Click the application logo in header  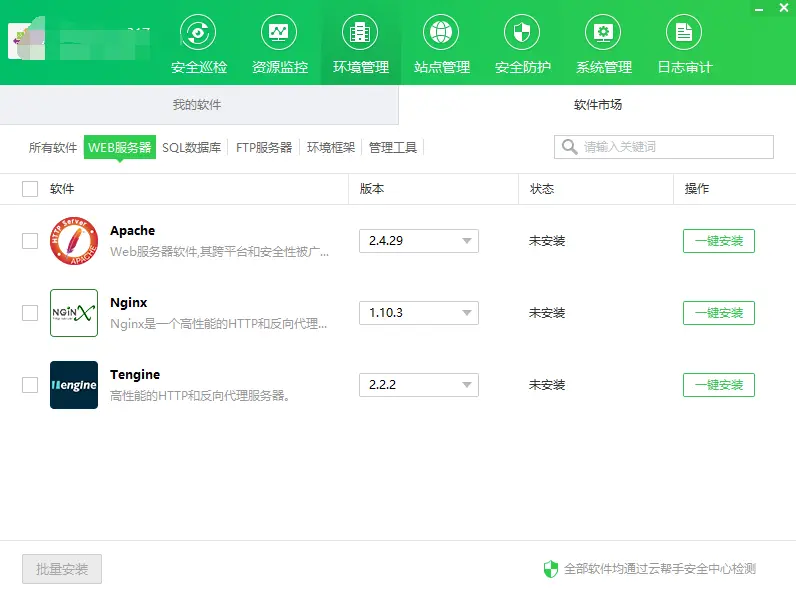[x=26, y=39]
